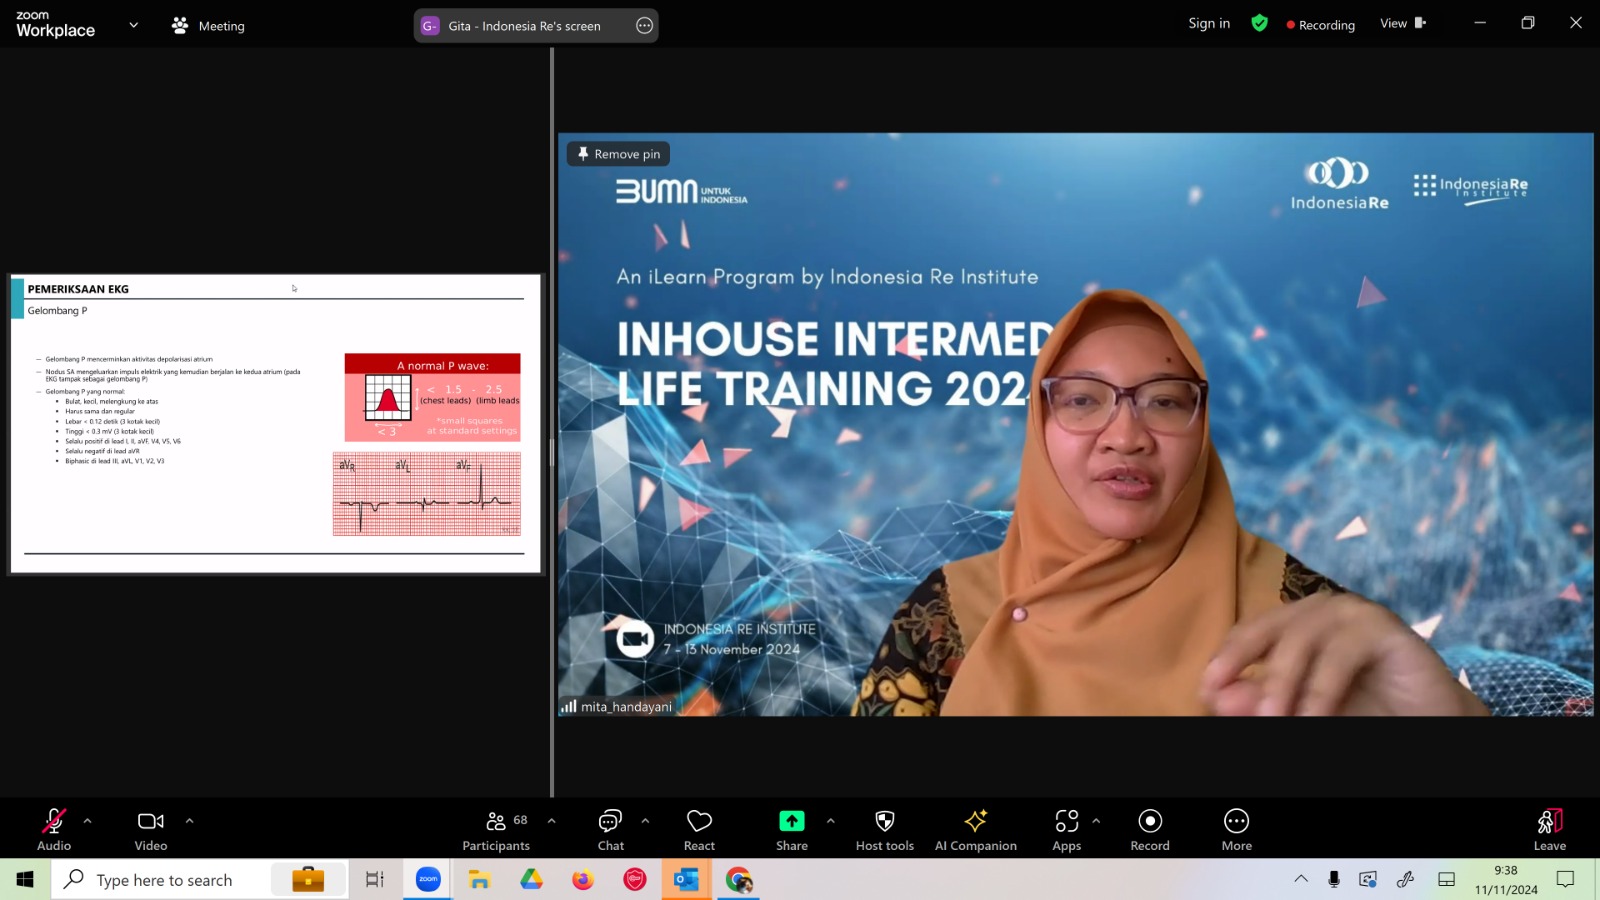Show hidden tray icons

[1301, 879]
